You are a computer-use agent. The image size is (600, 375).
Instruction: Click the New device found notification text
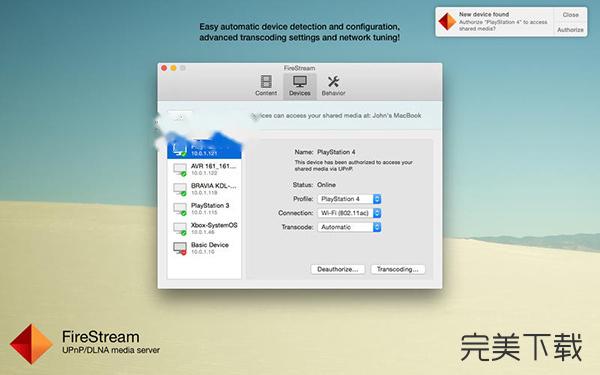tap(484, 14)
